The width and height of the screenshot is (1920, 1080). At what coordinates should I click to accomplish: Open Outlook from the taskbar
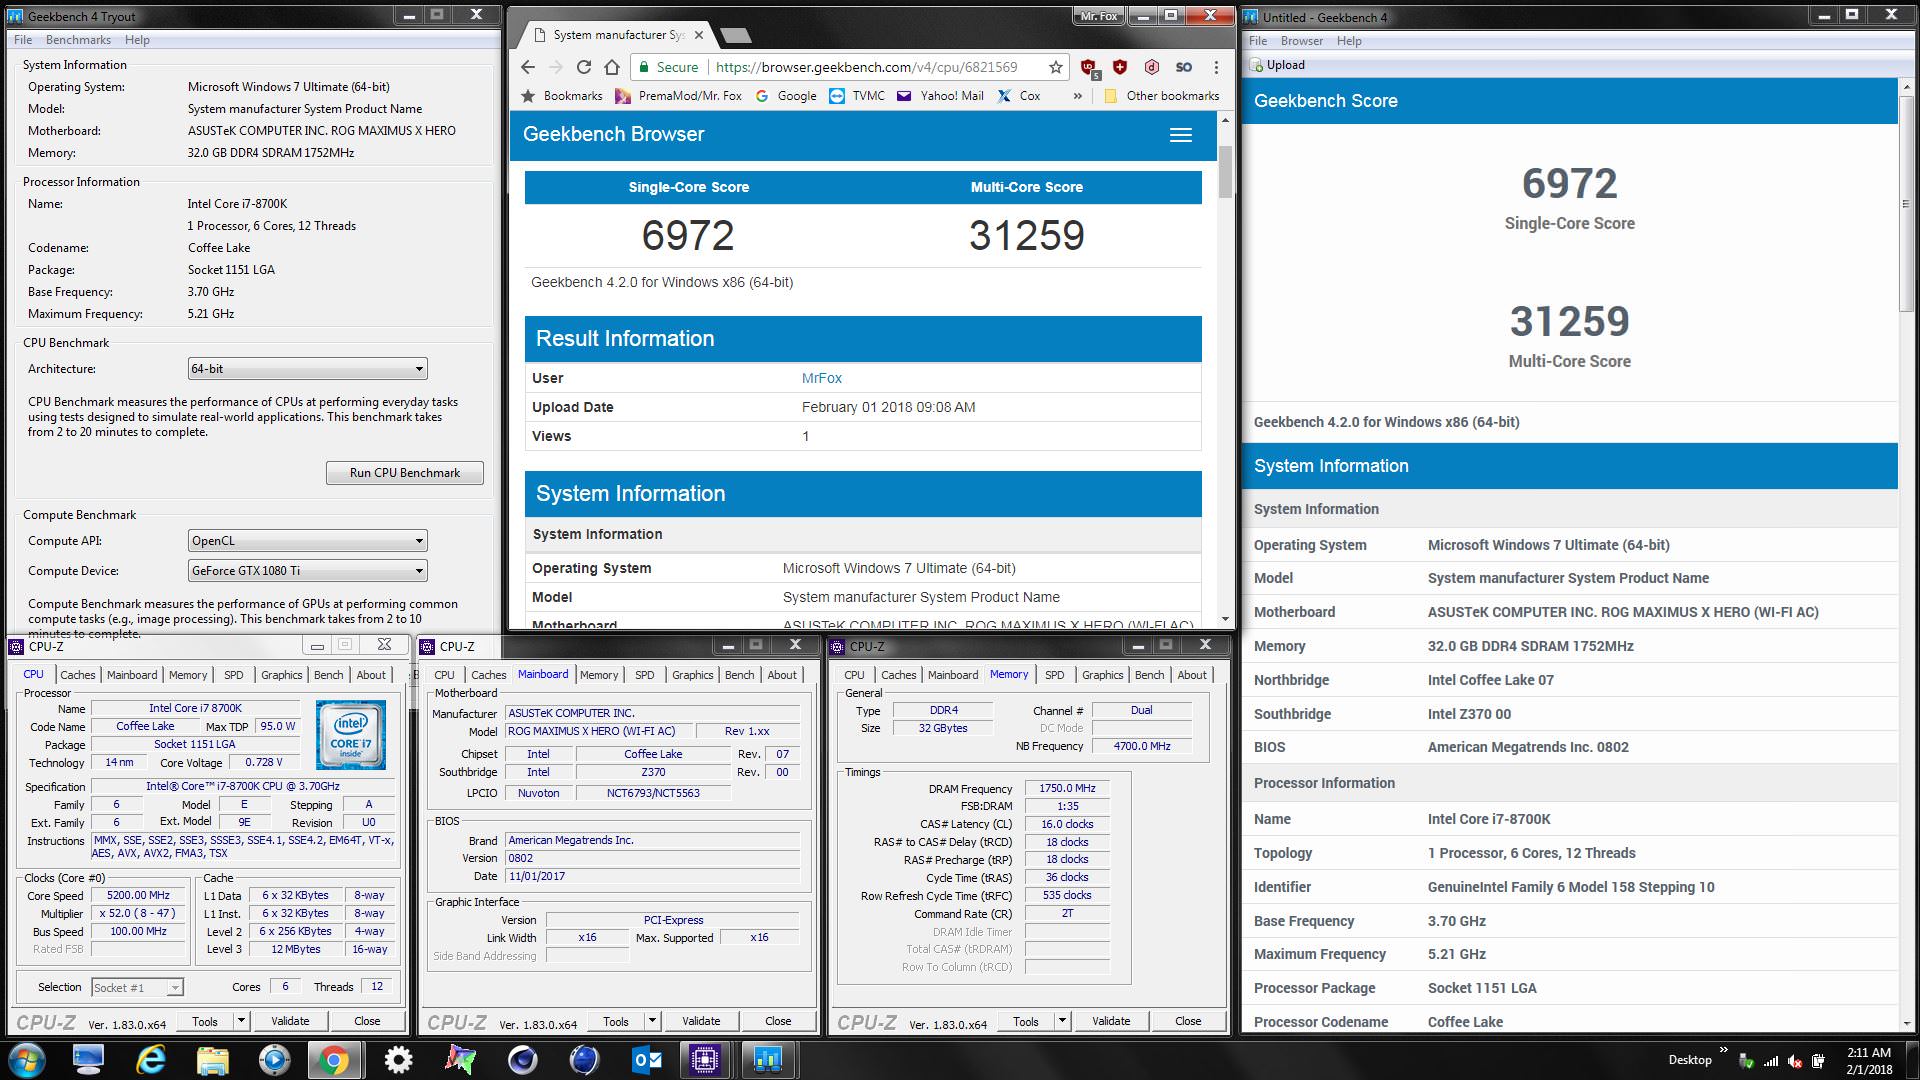tap(646, 1059)
